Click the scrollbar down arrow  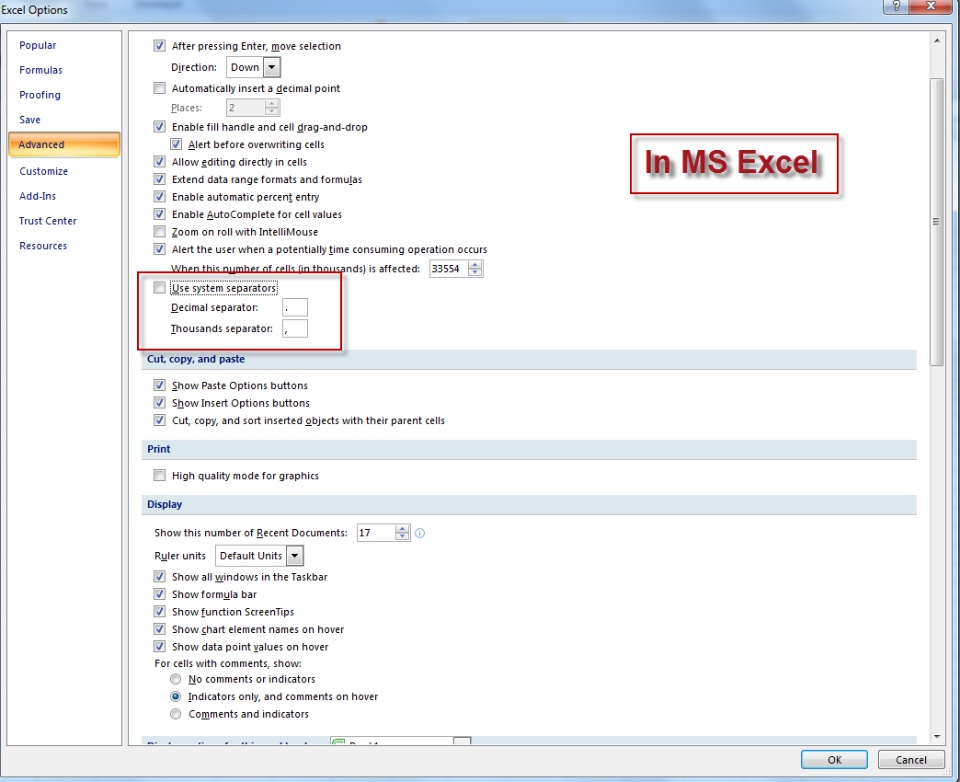[937, 737]
